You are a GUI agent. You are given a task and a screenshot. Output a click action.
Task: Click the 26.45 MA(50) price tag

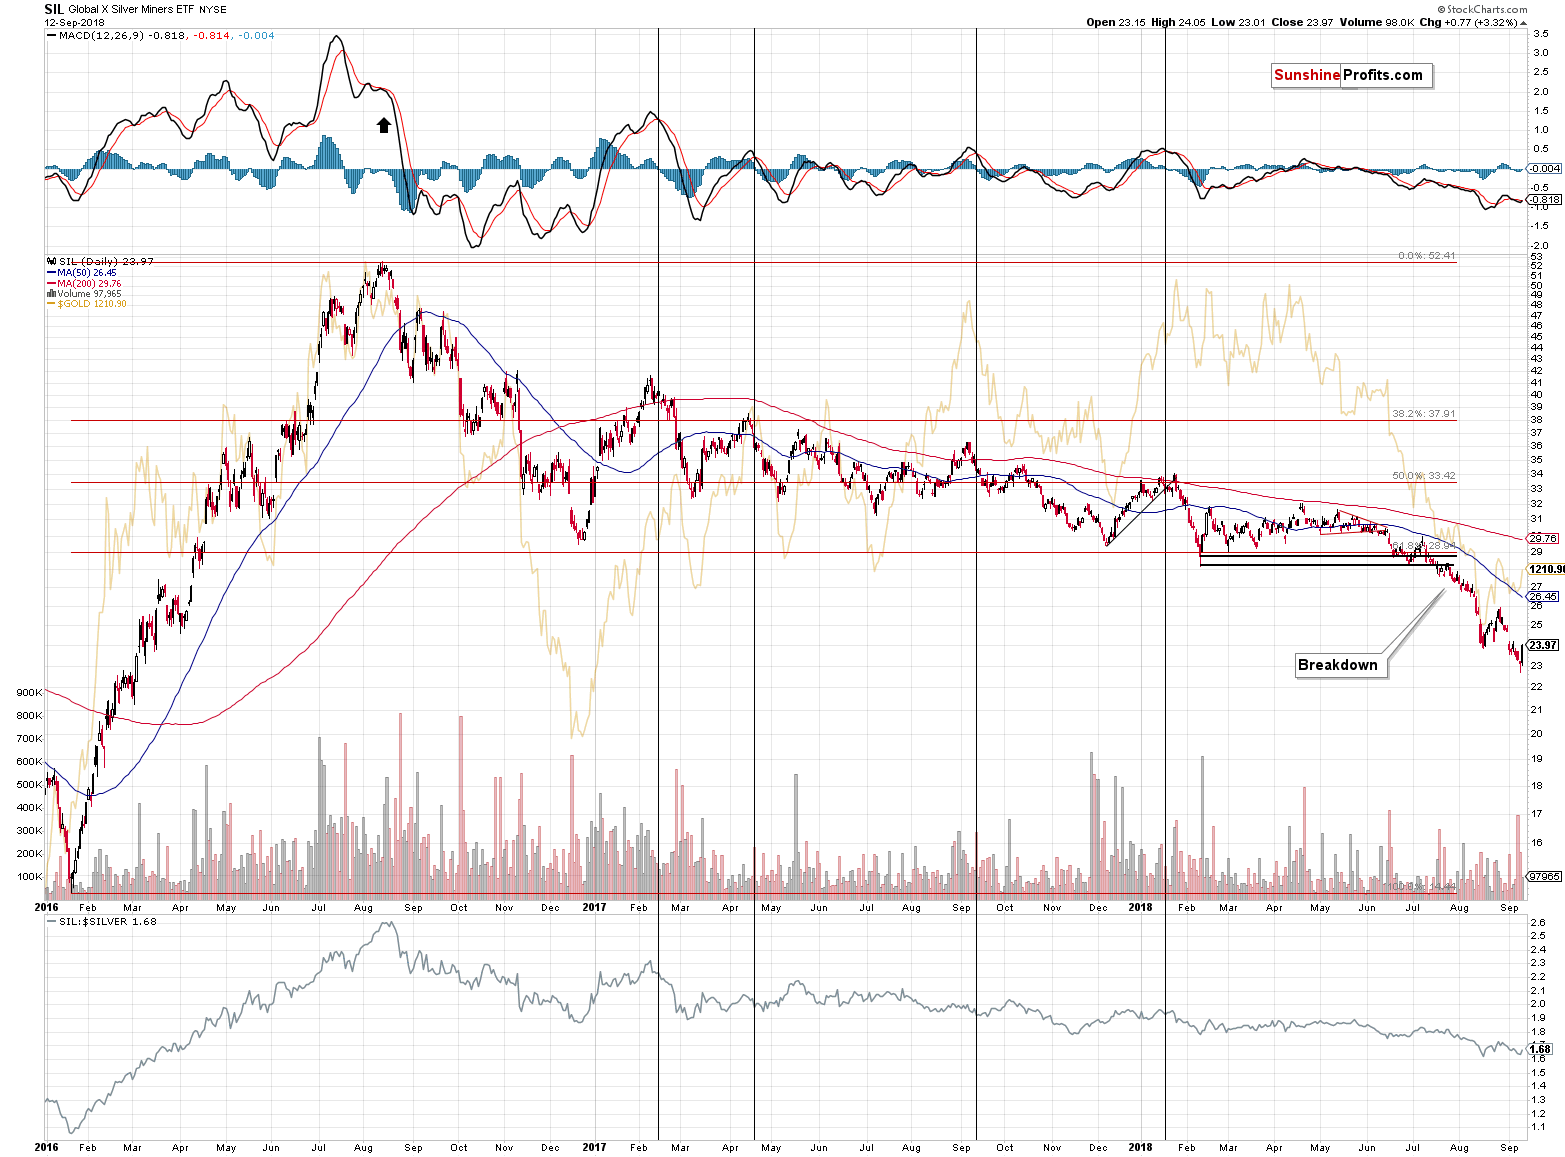1543,596
